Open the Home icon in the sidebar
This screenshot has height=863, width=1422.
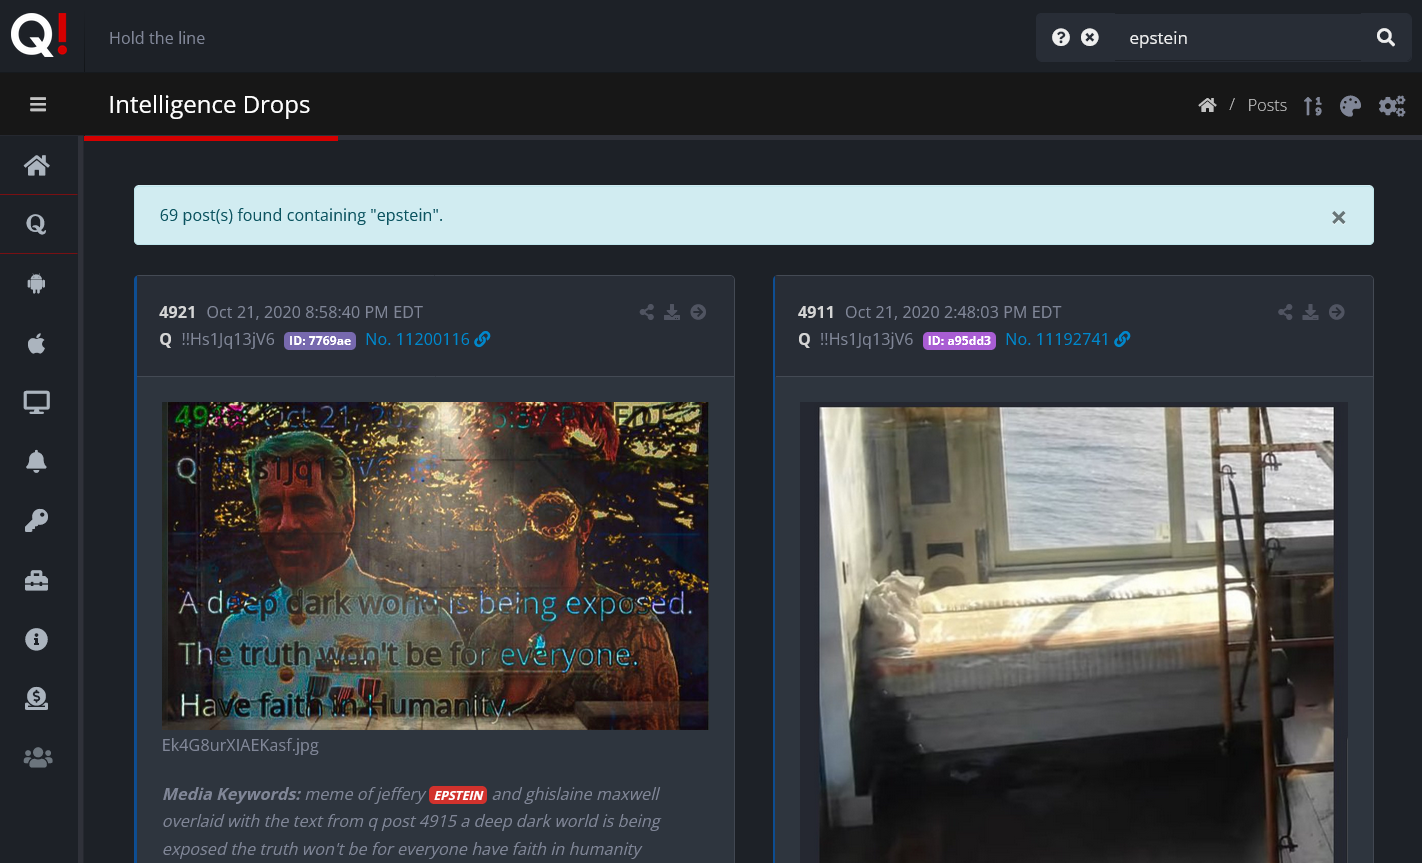(x=37, y=165)
